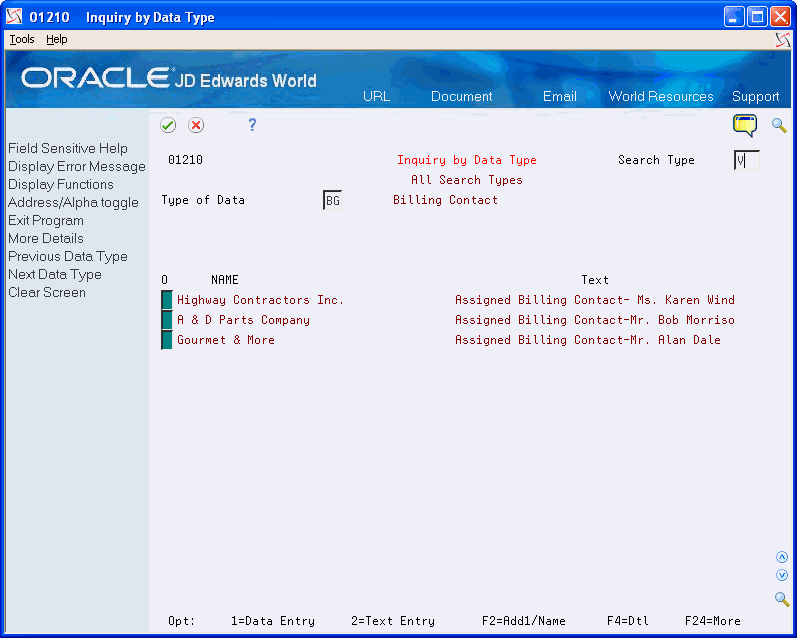Viewport: 797px width, 638px height.
Task: Select Field Sensitive Help
Action: pyautogui.click(x=68, y=148)
